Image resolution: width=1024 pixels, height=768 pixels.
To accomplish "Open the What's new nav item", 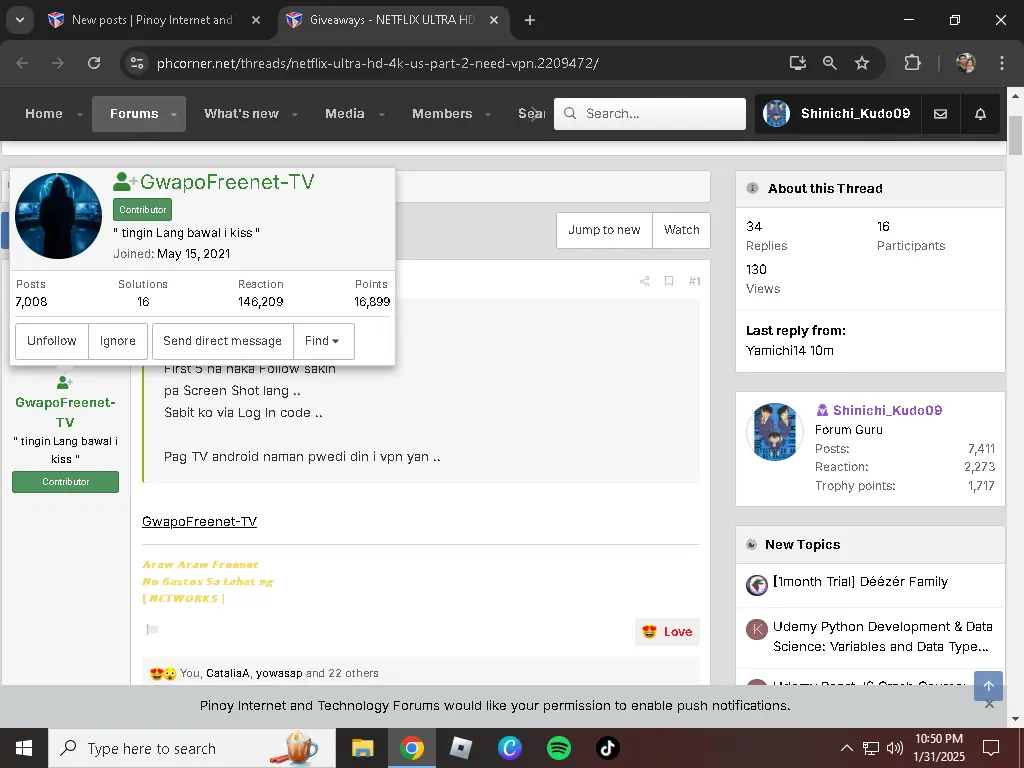I will pos(241,114).
